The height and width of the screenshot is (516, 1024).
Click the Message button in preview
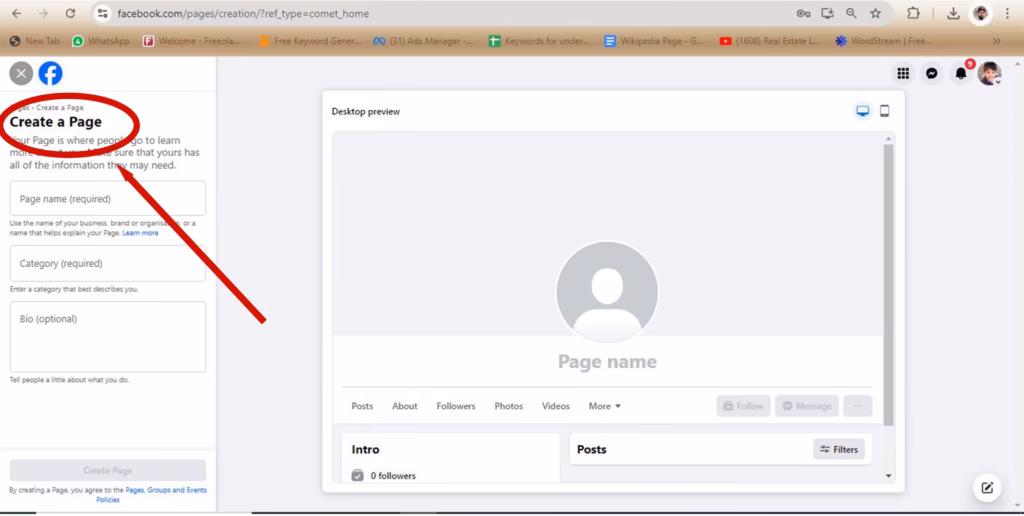807,406
